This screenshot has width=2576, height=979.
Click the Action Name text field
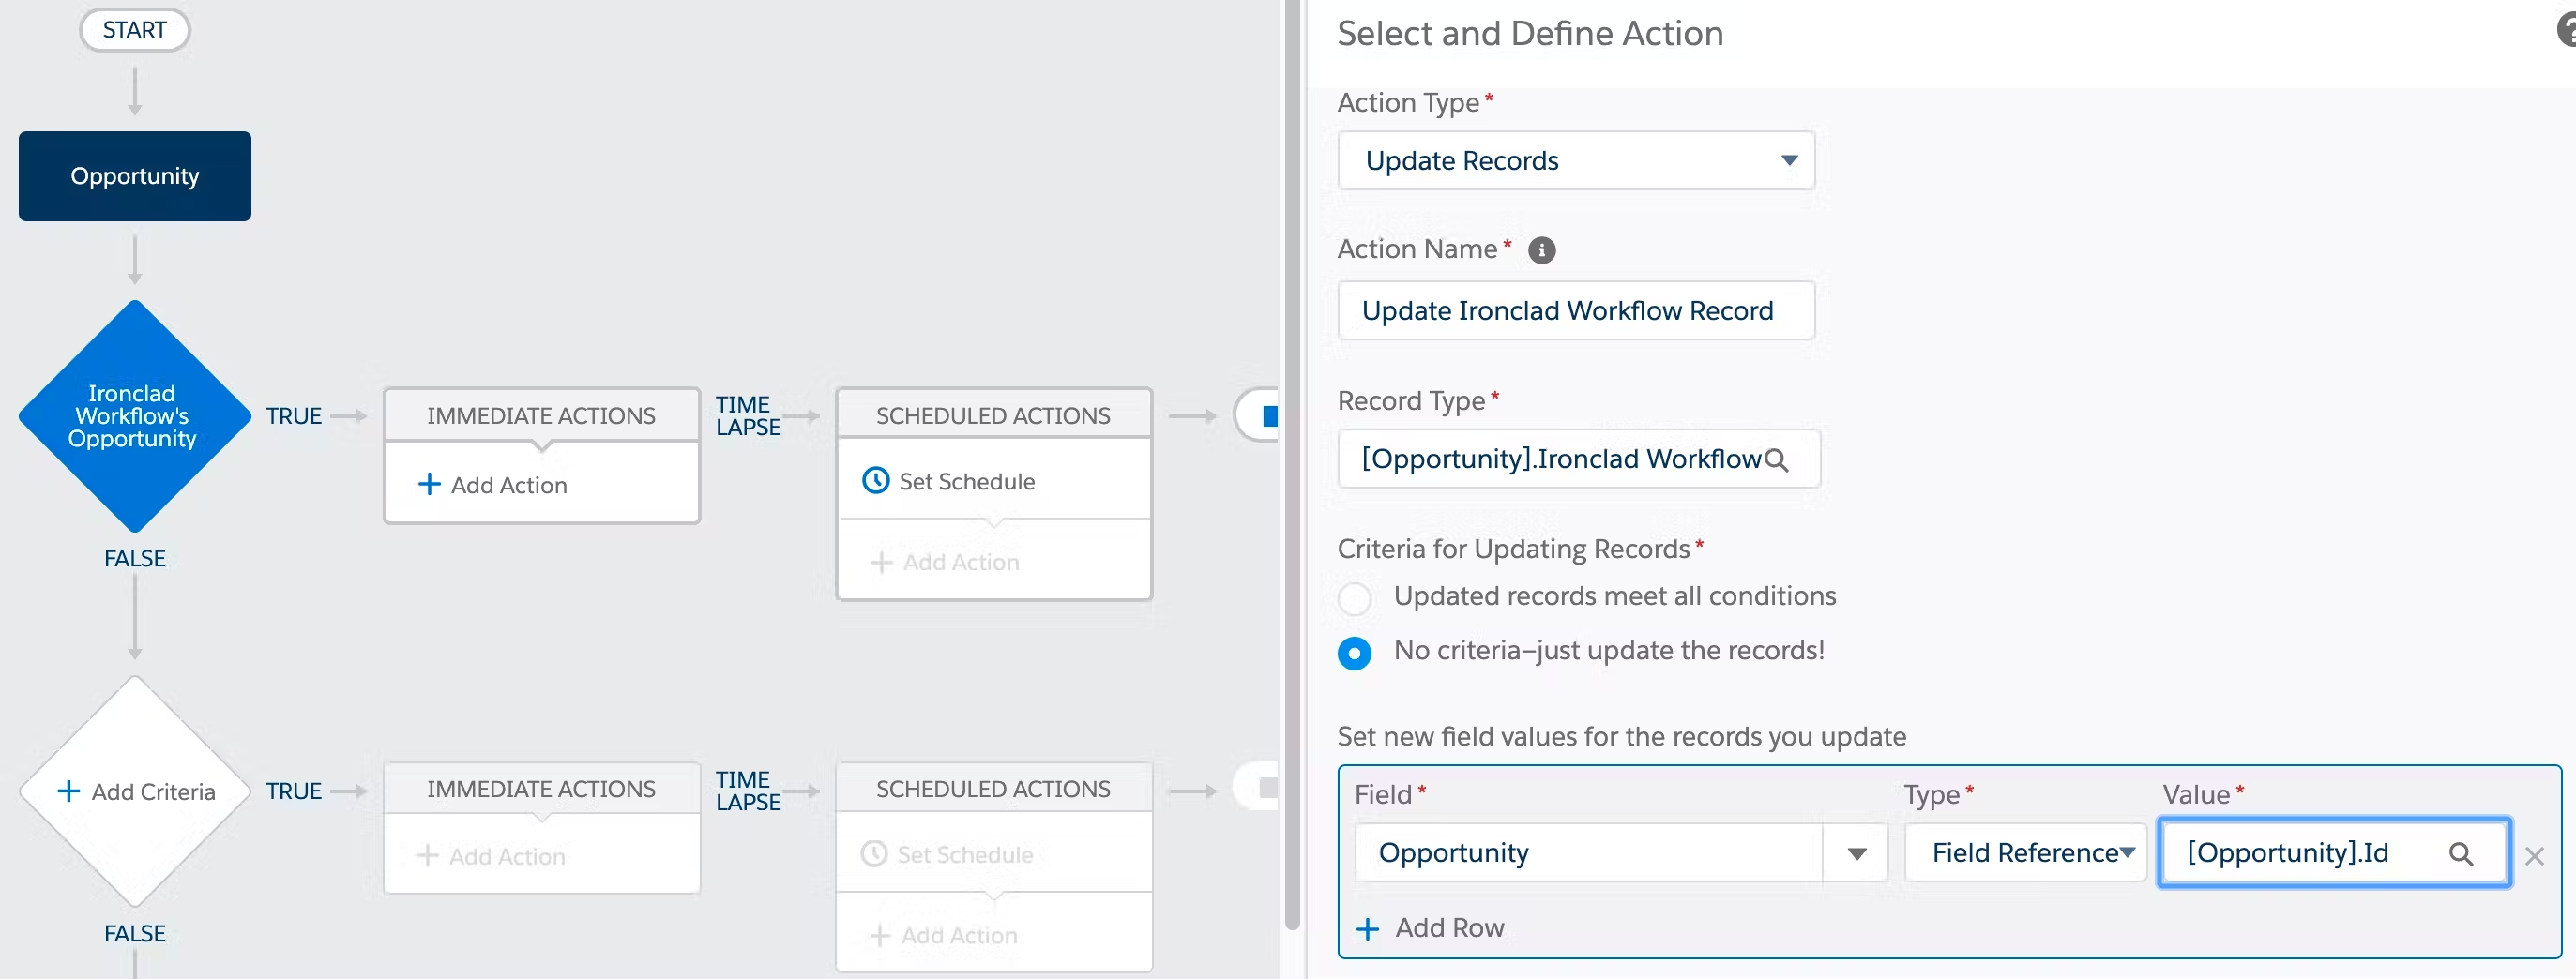point(1575,310)
